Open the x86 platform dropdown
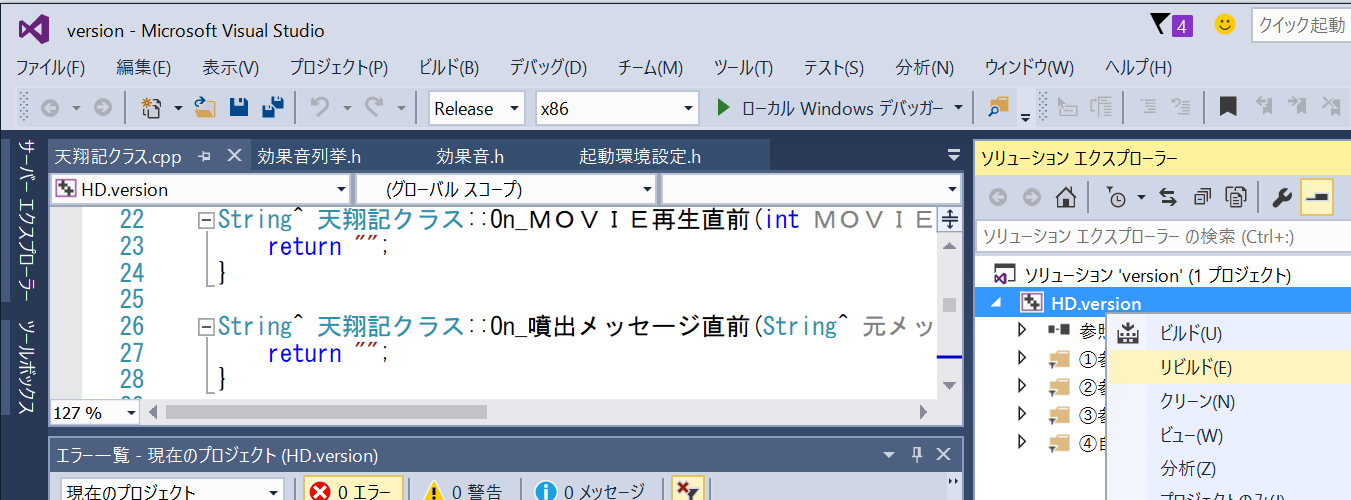Screen dimensions: 1351x500 click(617, 108)
